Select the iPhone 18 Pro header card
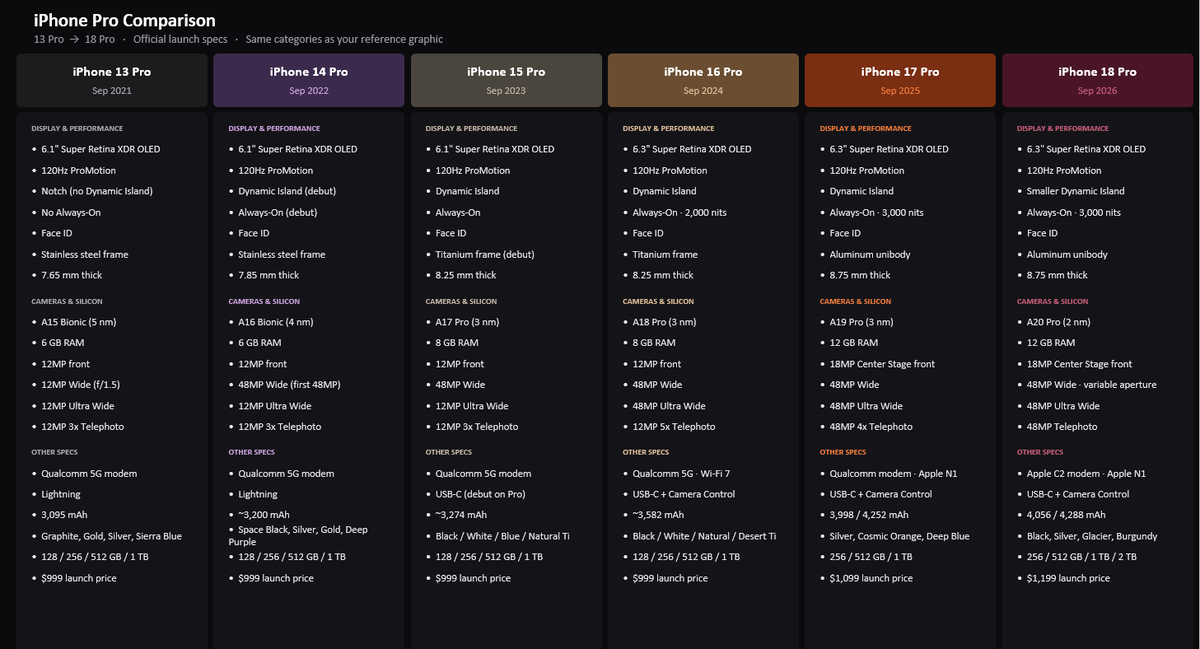The height and width of the screenshot is (649, 1200). coord(1097,80)
